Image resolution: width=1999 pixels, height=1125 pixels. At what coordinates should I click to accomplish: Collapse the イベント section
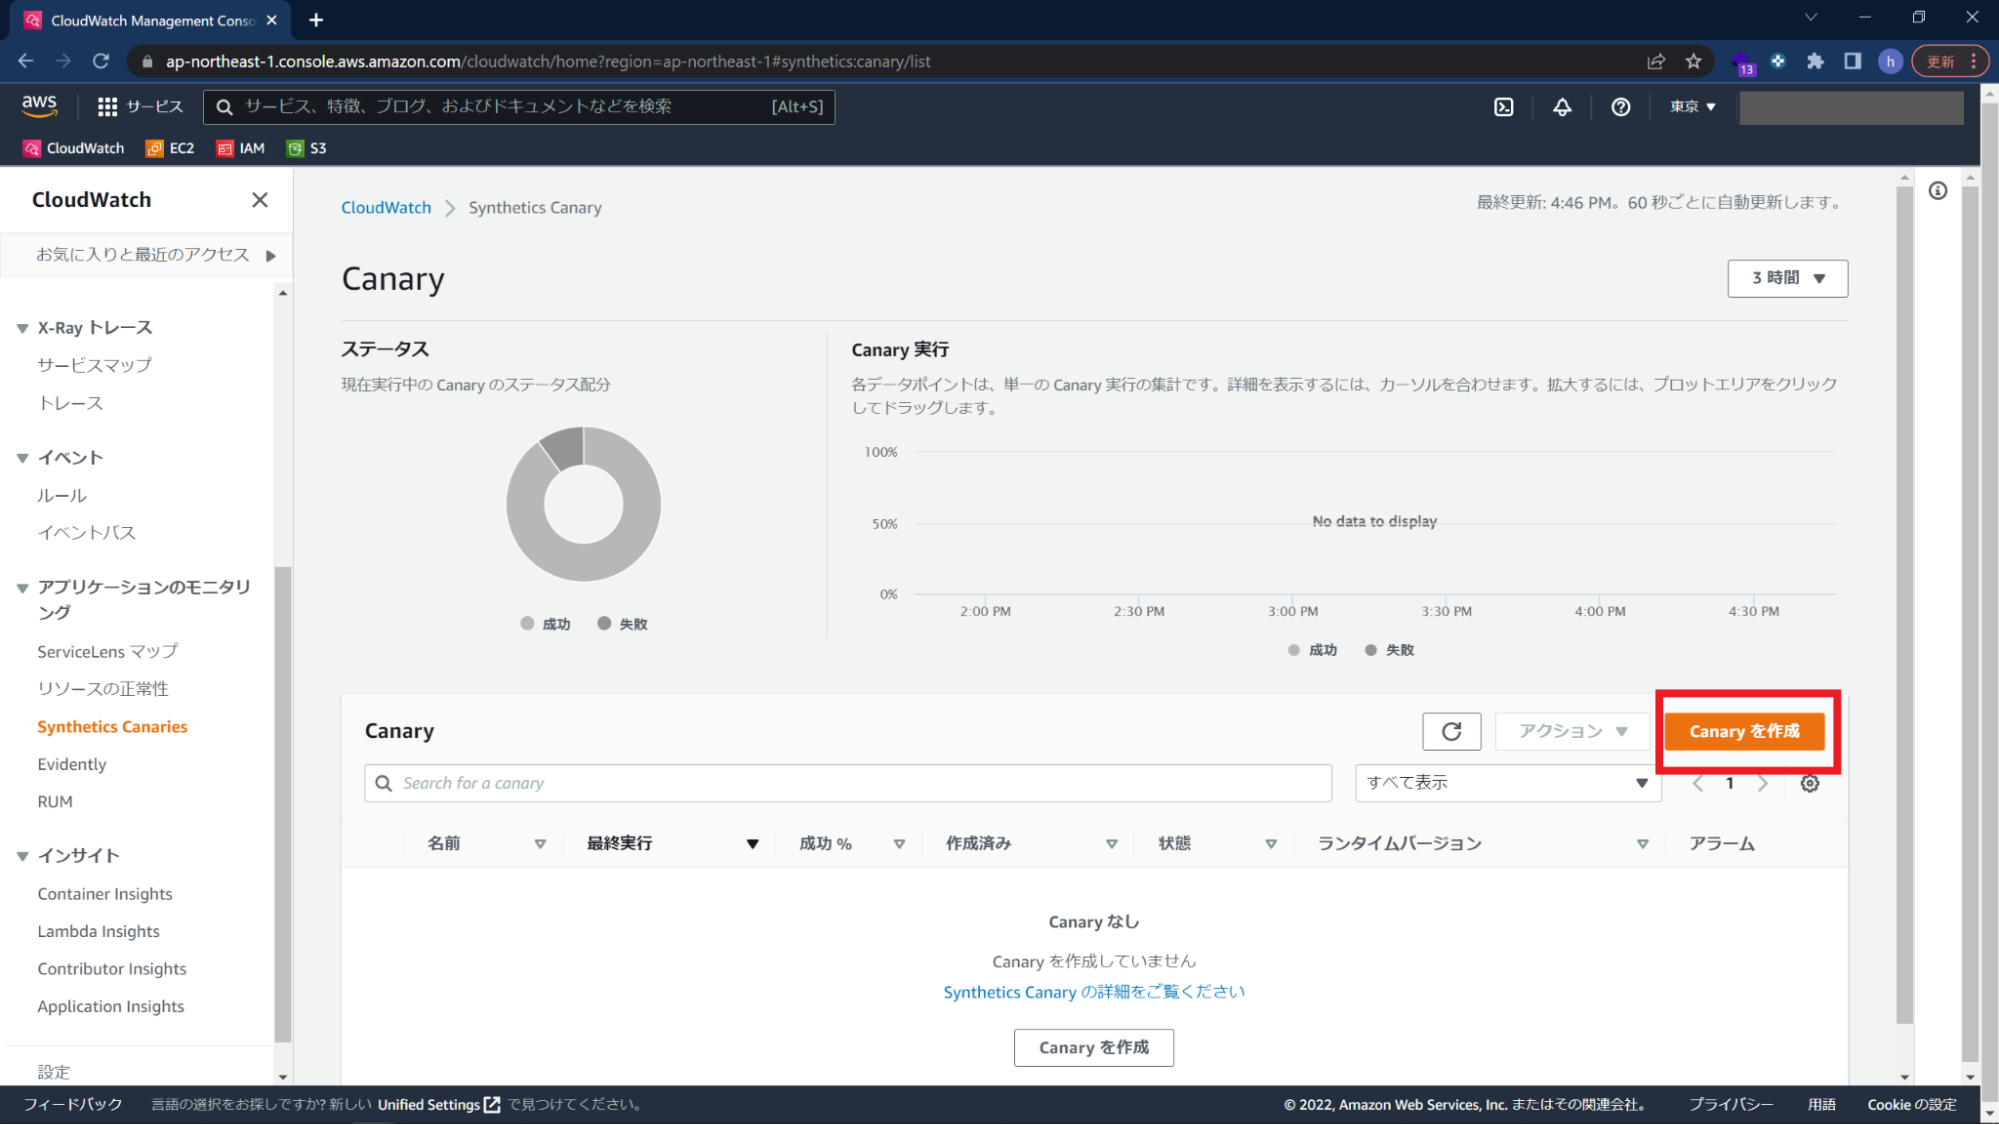22,458
